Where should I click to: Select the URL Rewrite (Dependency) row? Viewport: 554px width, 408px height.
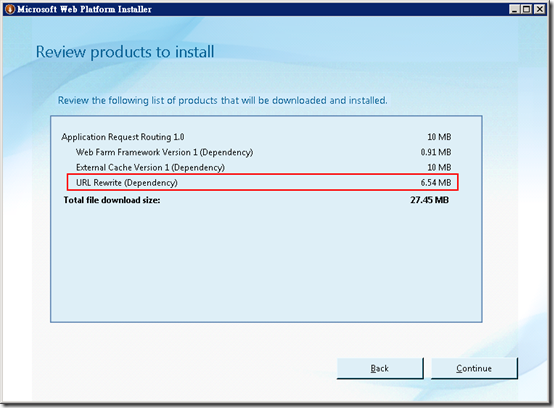[x=263, y=183]
